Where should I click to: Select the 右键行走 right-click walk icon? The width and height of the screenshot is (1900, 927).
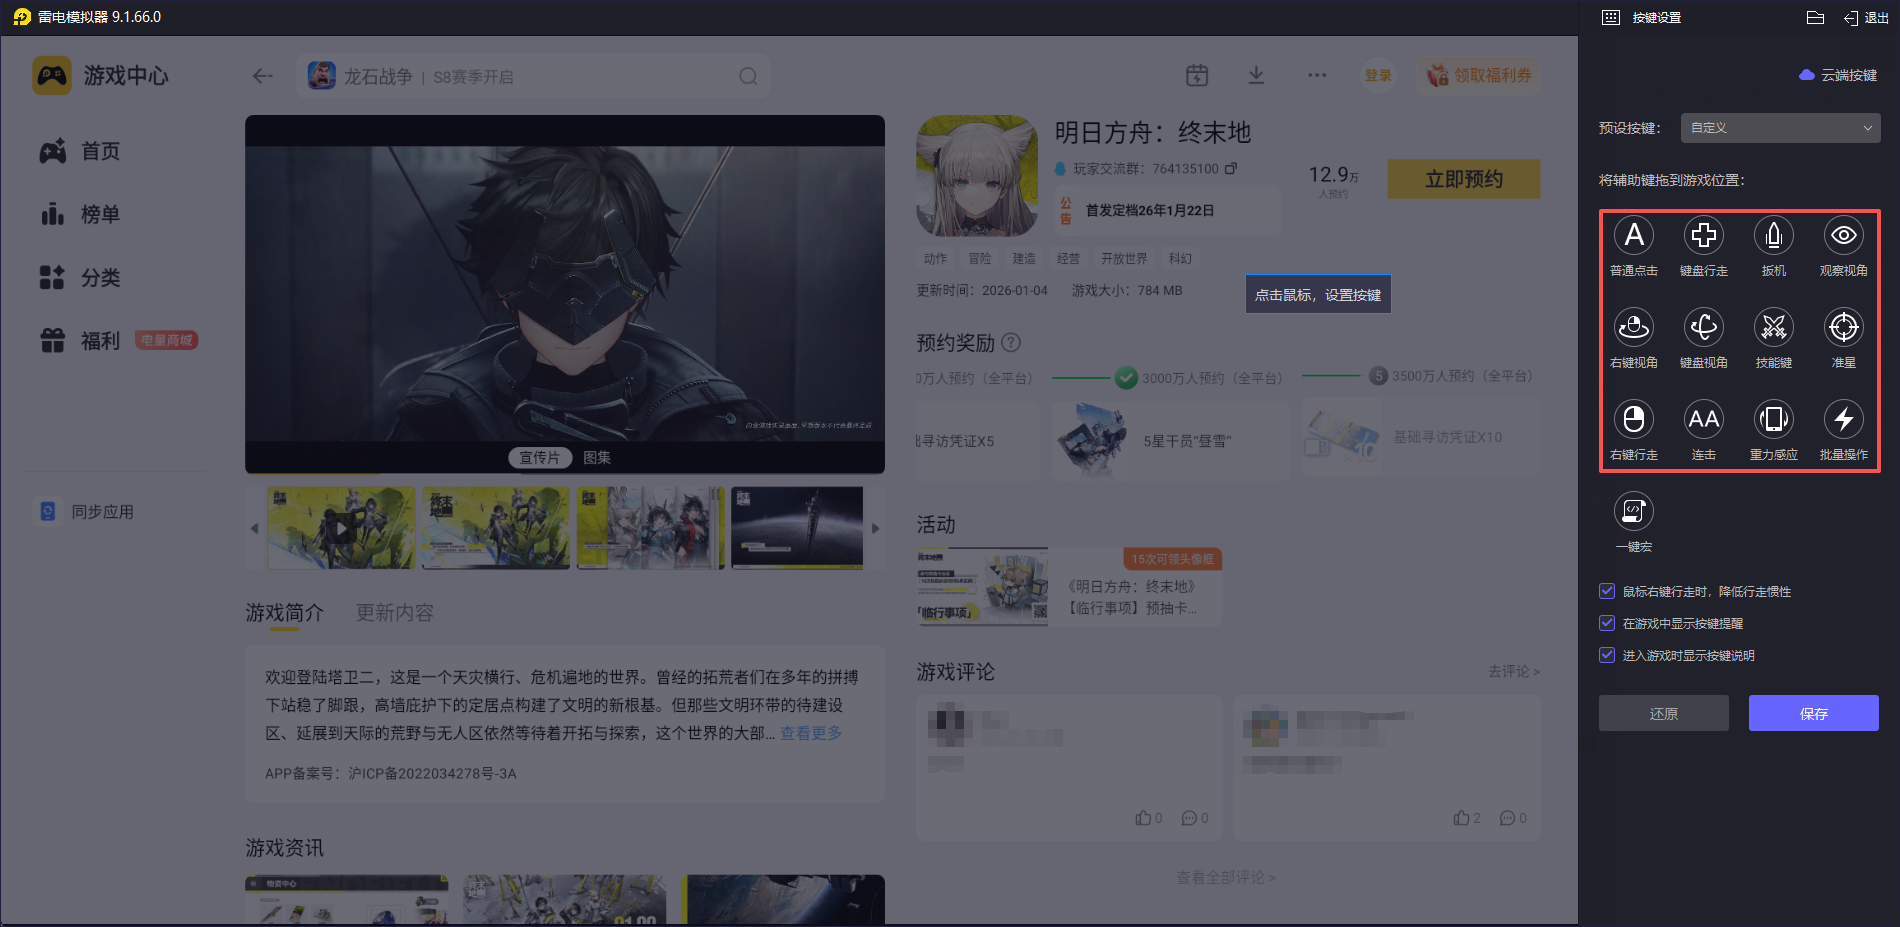1634,419
